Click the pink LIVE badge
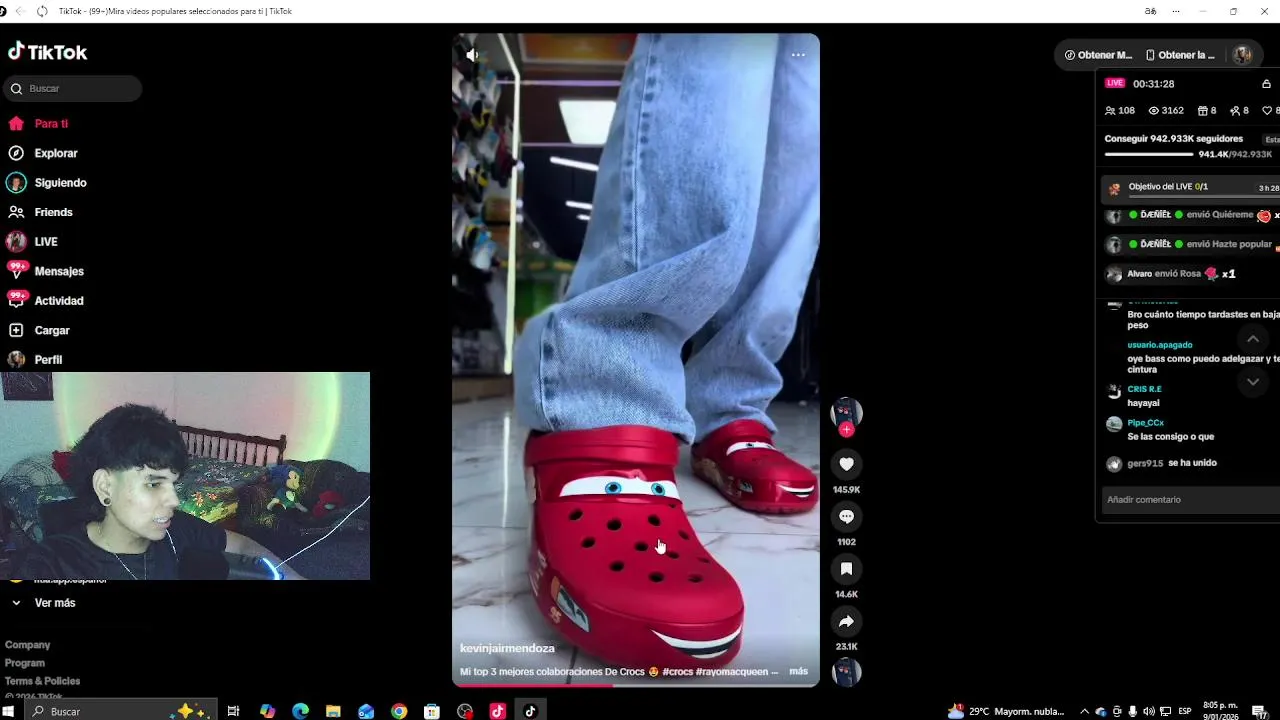The width and height of the screenshot is (1280, 720). pos(1115,83)
